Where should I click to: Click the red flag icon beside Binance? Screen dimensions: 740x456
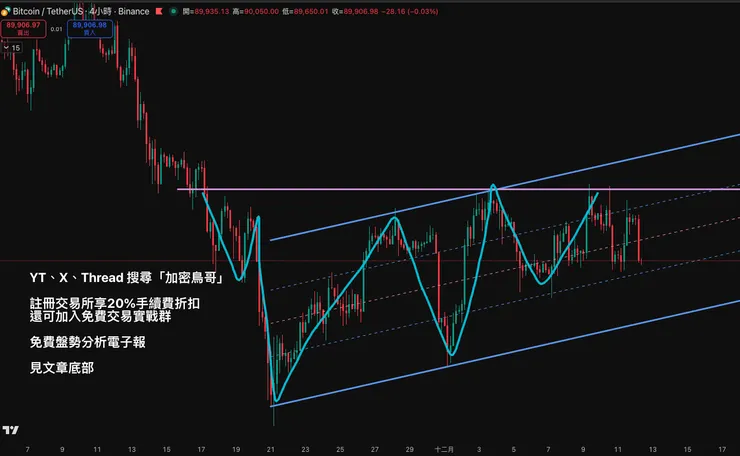[159, 11]
